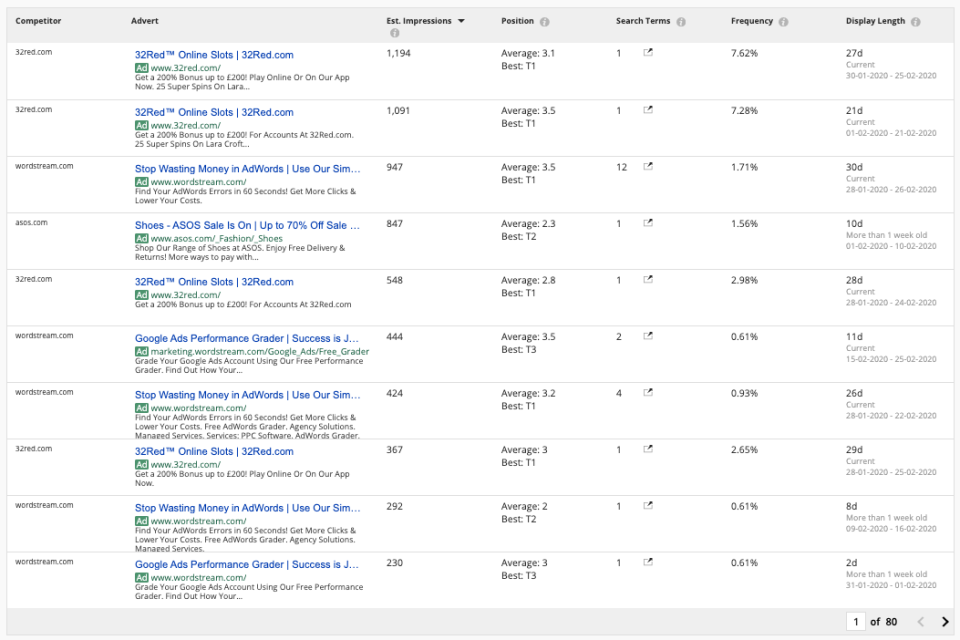Click the page number input field
Screen dimensions: 960x640
pyautogui.click(x=856, y=622)
